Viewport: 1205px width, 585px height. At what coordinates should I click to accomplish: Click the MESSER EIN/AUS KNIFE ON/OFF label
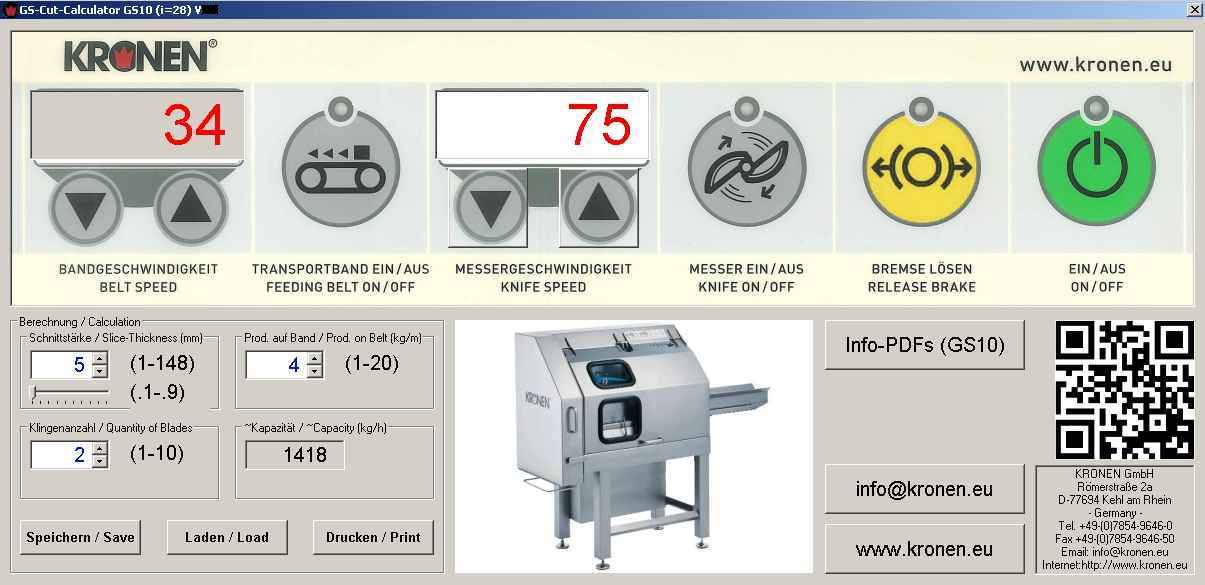tap(746, 278)
